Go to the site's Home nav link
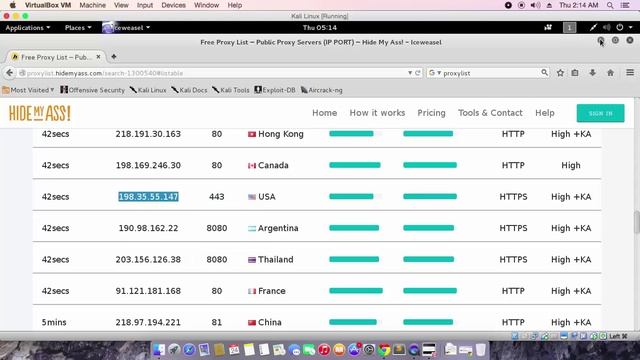640x360 pixels. [324, 113]
